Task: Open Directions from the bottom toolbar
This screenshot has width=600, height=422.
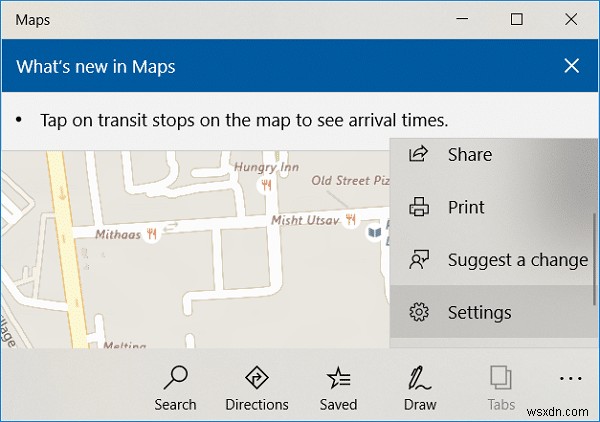Action: point(257,387)
